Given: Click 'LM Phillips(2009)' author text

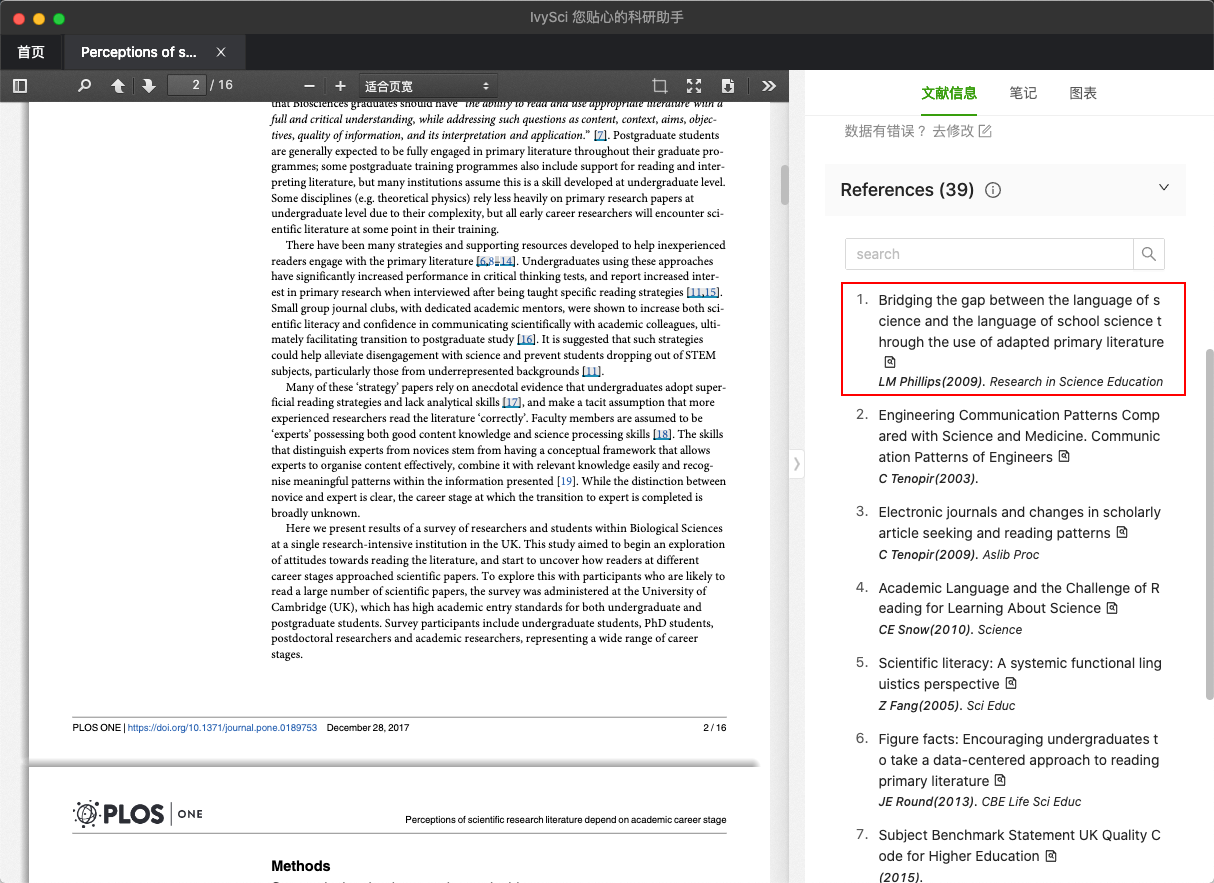Looking at the screenshot, I should [932, 381].
